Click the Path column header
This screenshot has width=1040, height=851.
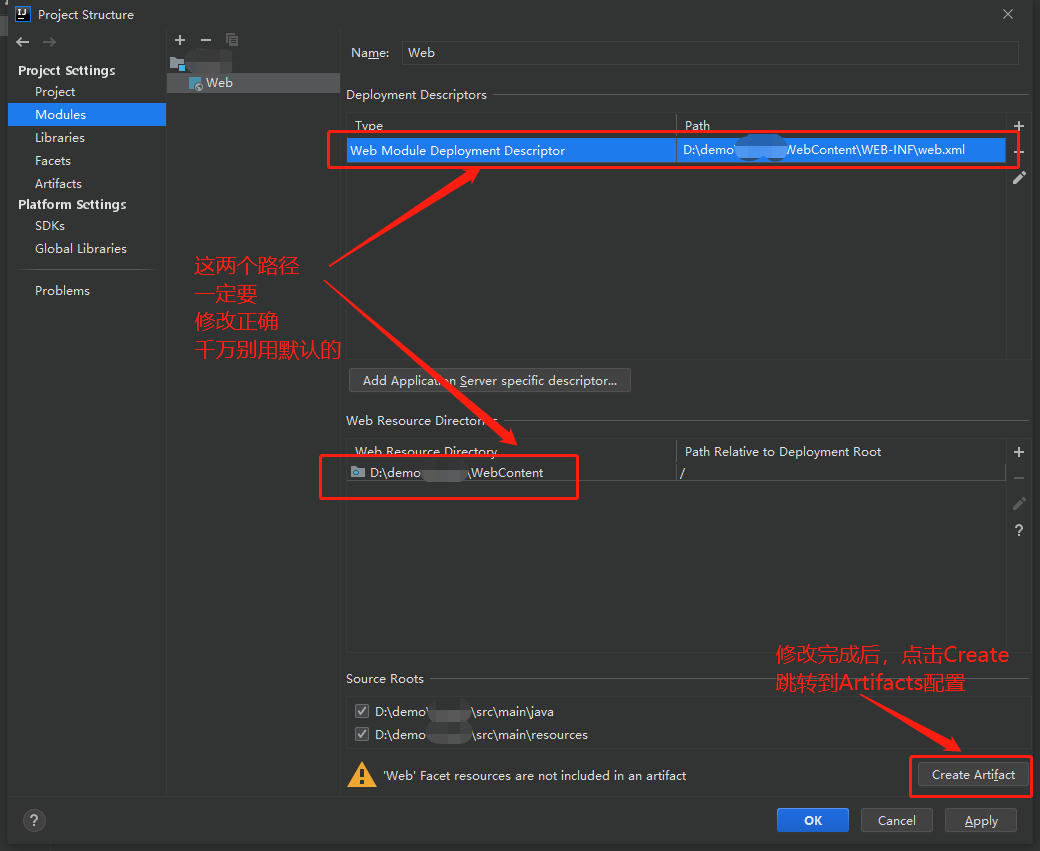coord(841,125)
